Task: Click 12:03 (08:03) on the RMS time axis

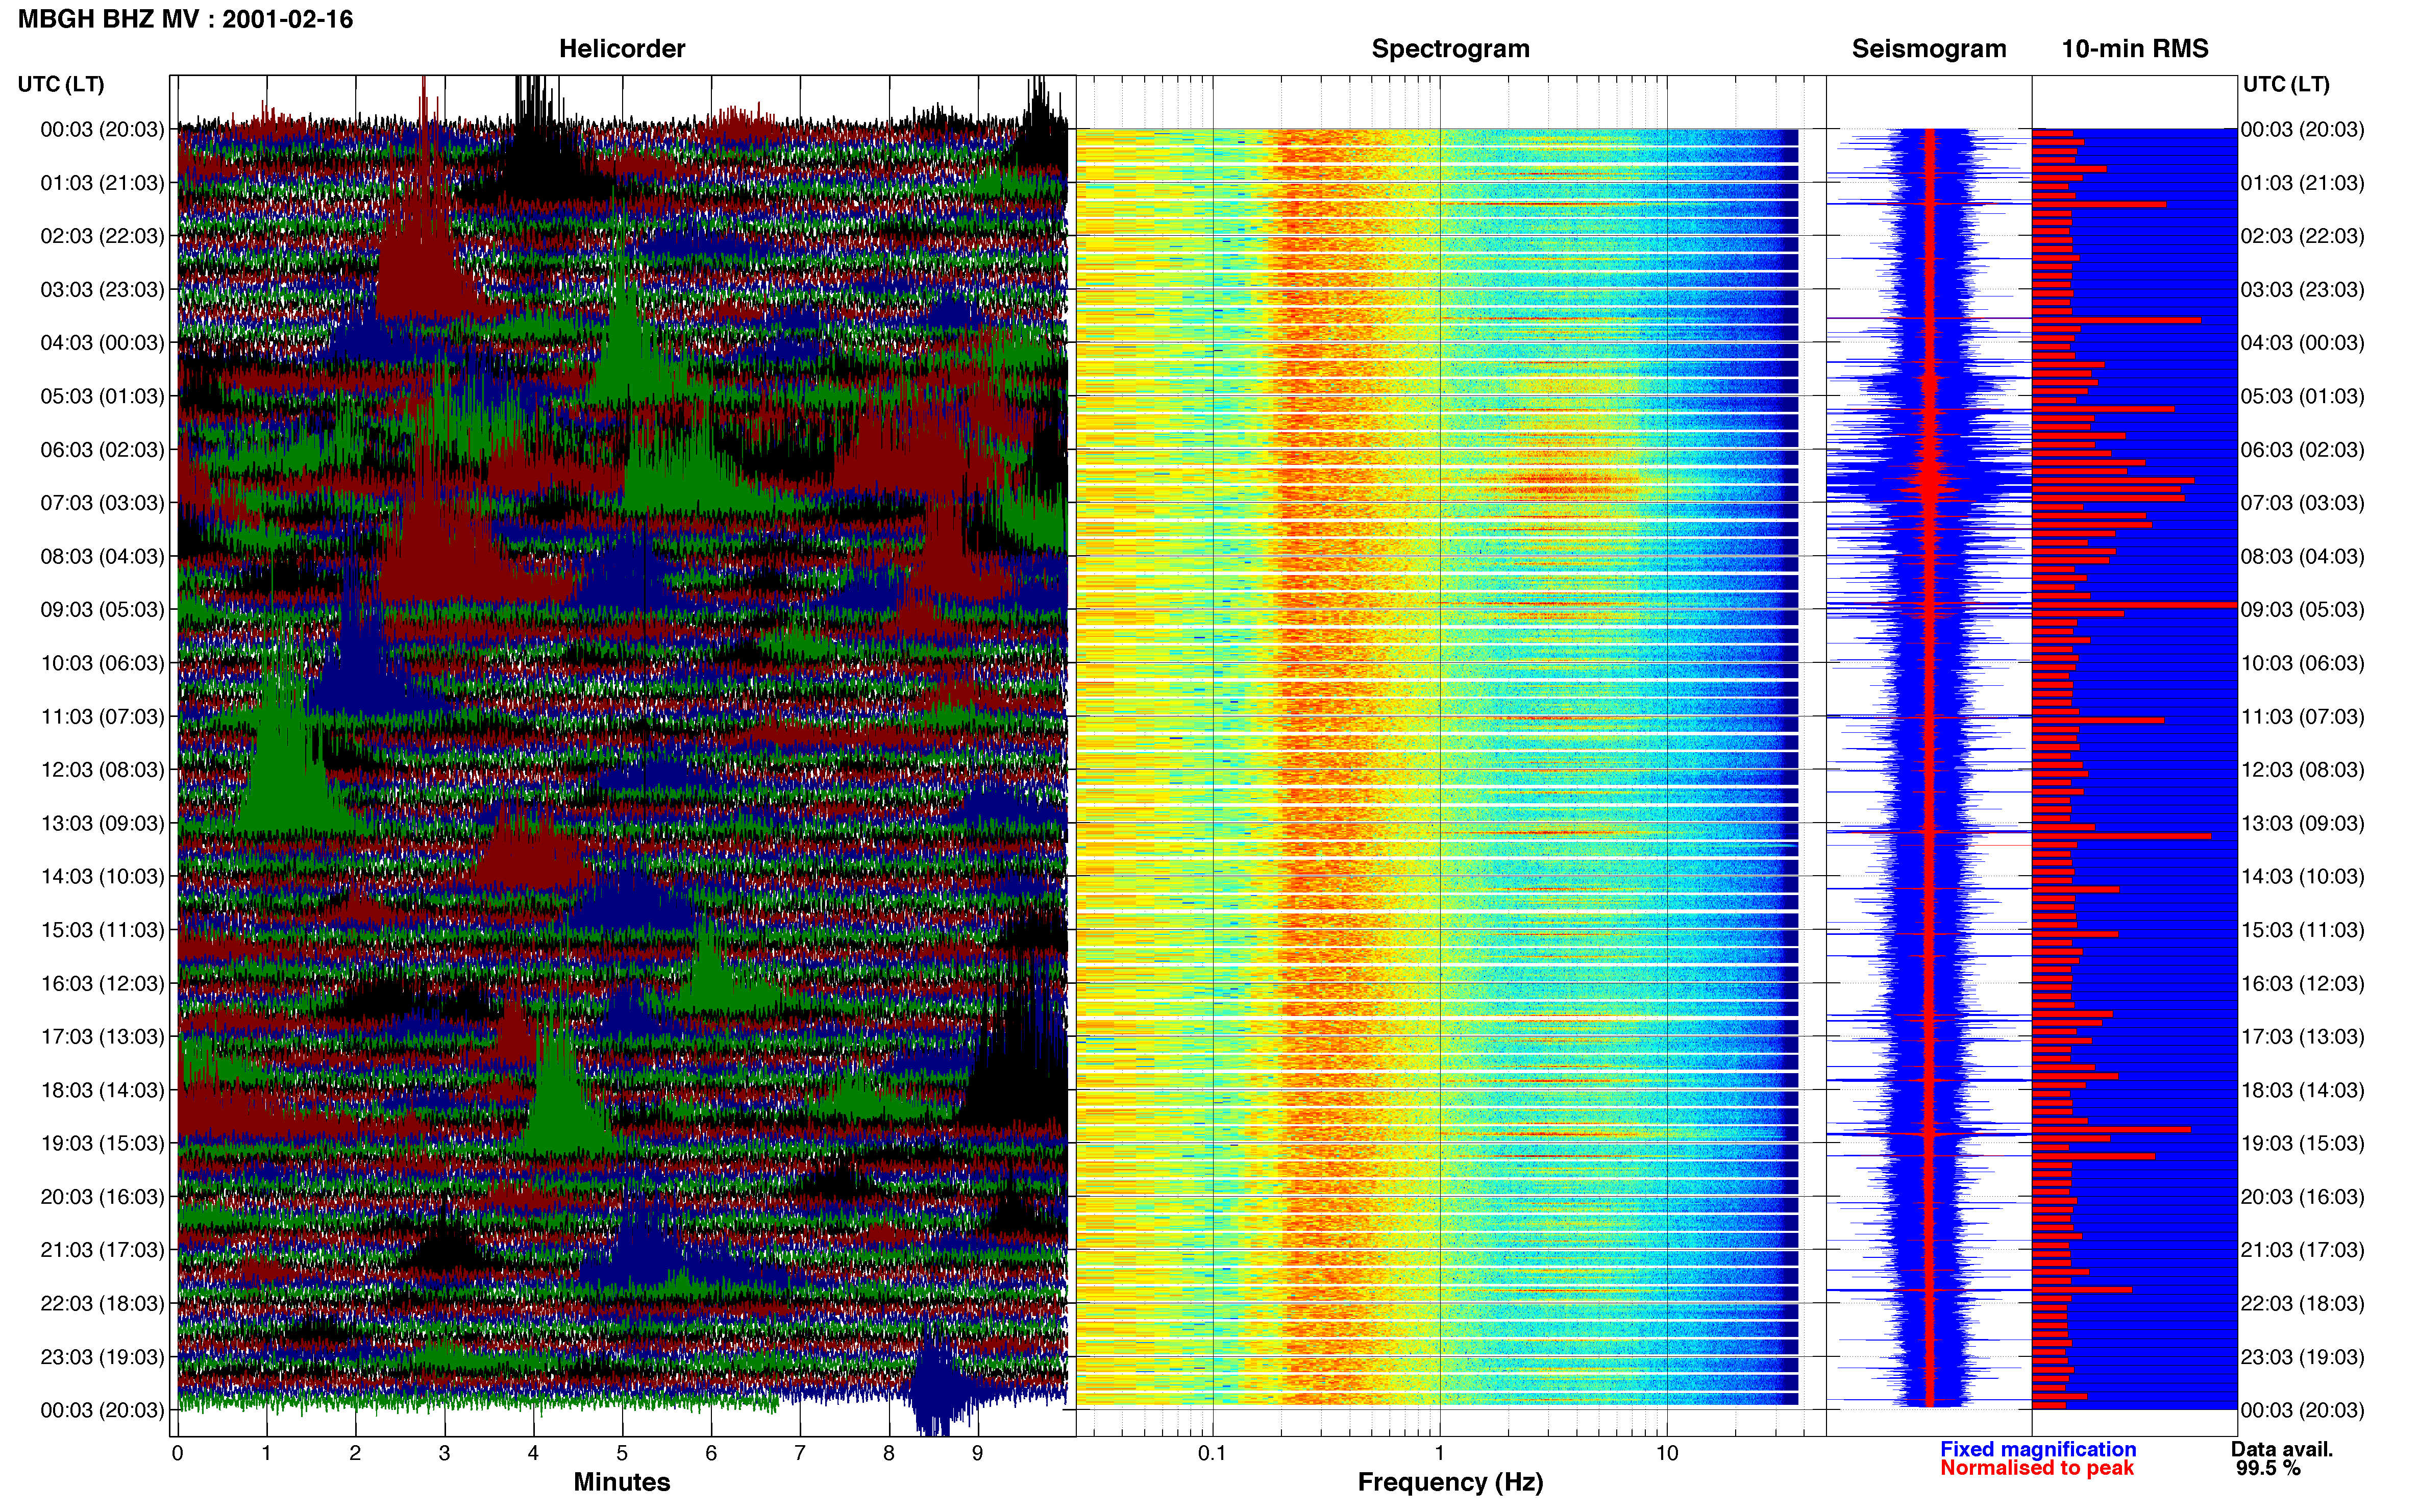Action: [2303, 770]
